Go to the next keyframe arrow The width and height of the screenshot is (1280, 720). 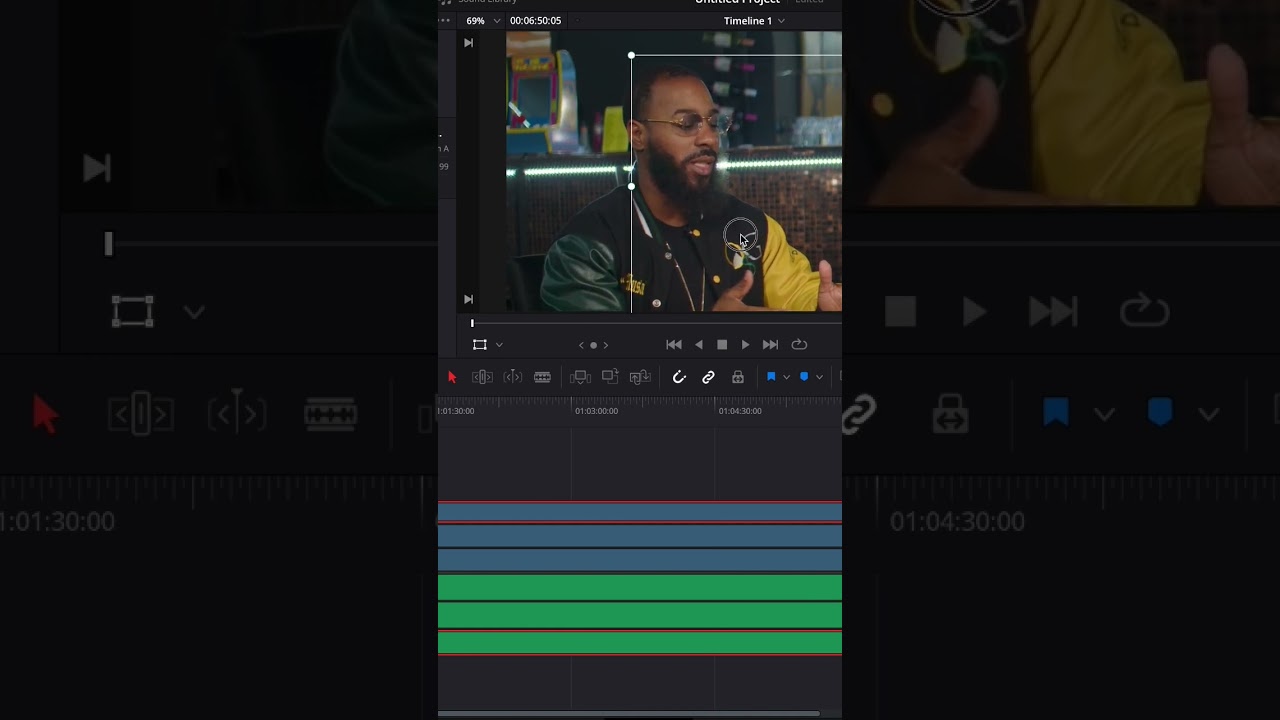click(x=605, y=345)
